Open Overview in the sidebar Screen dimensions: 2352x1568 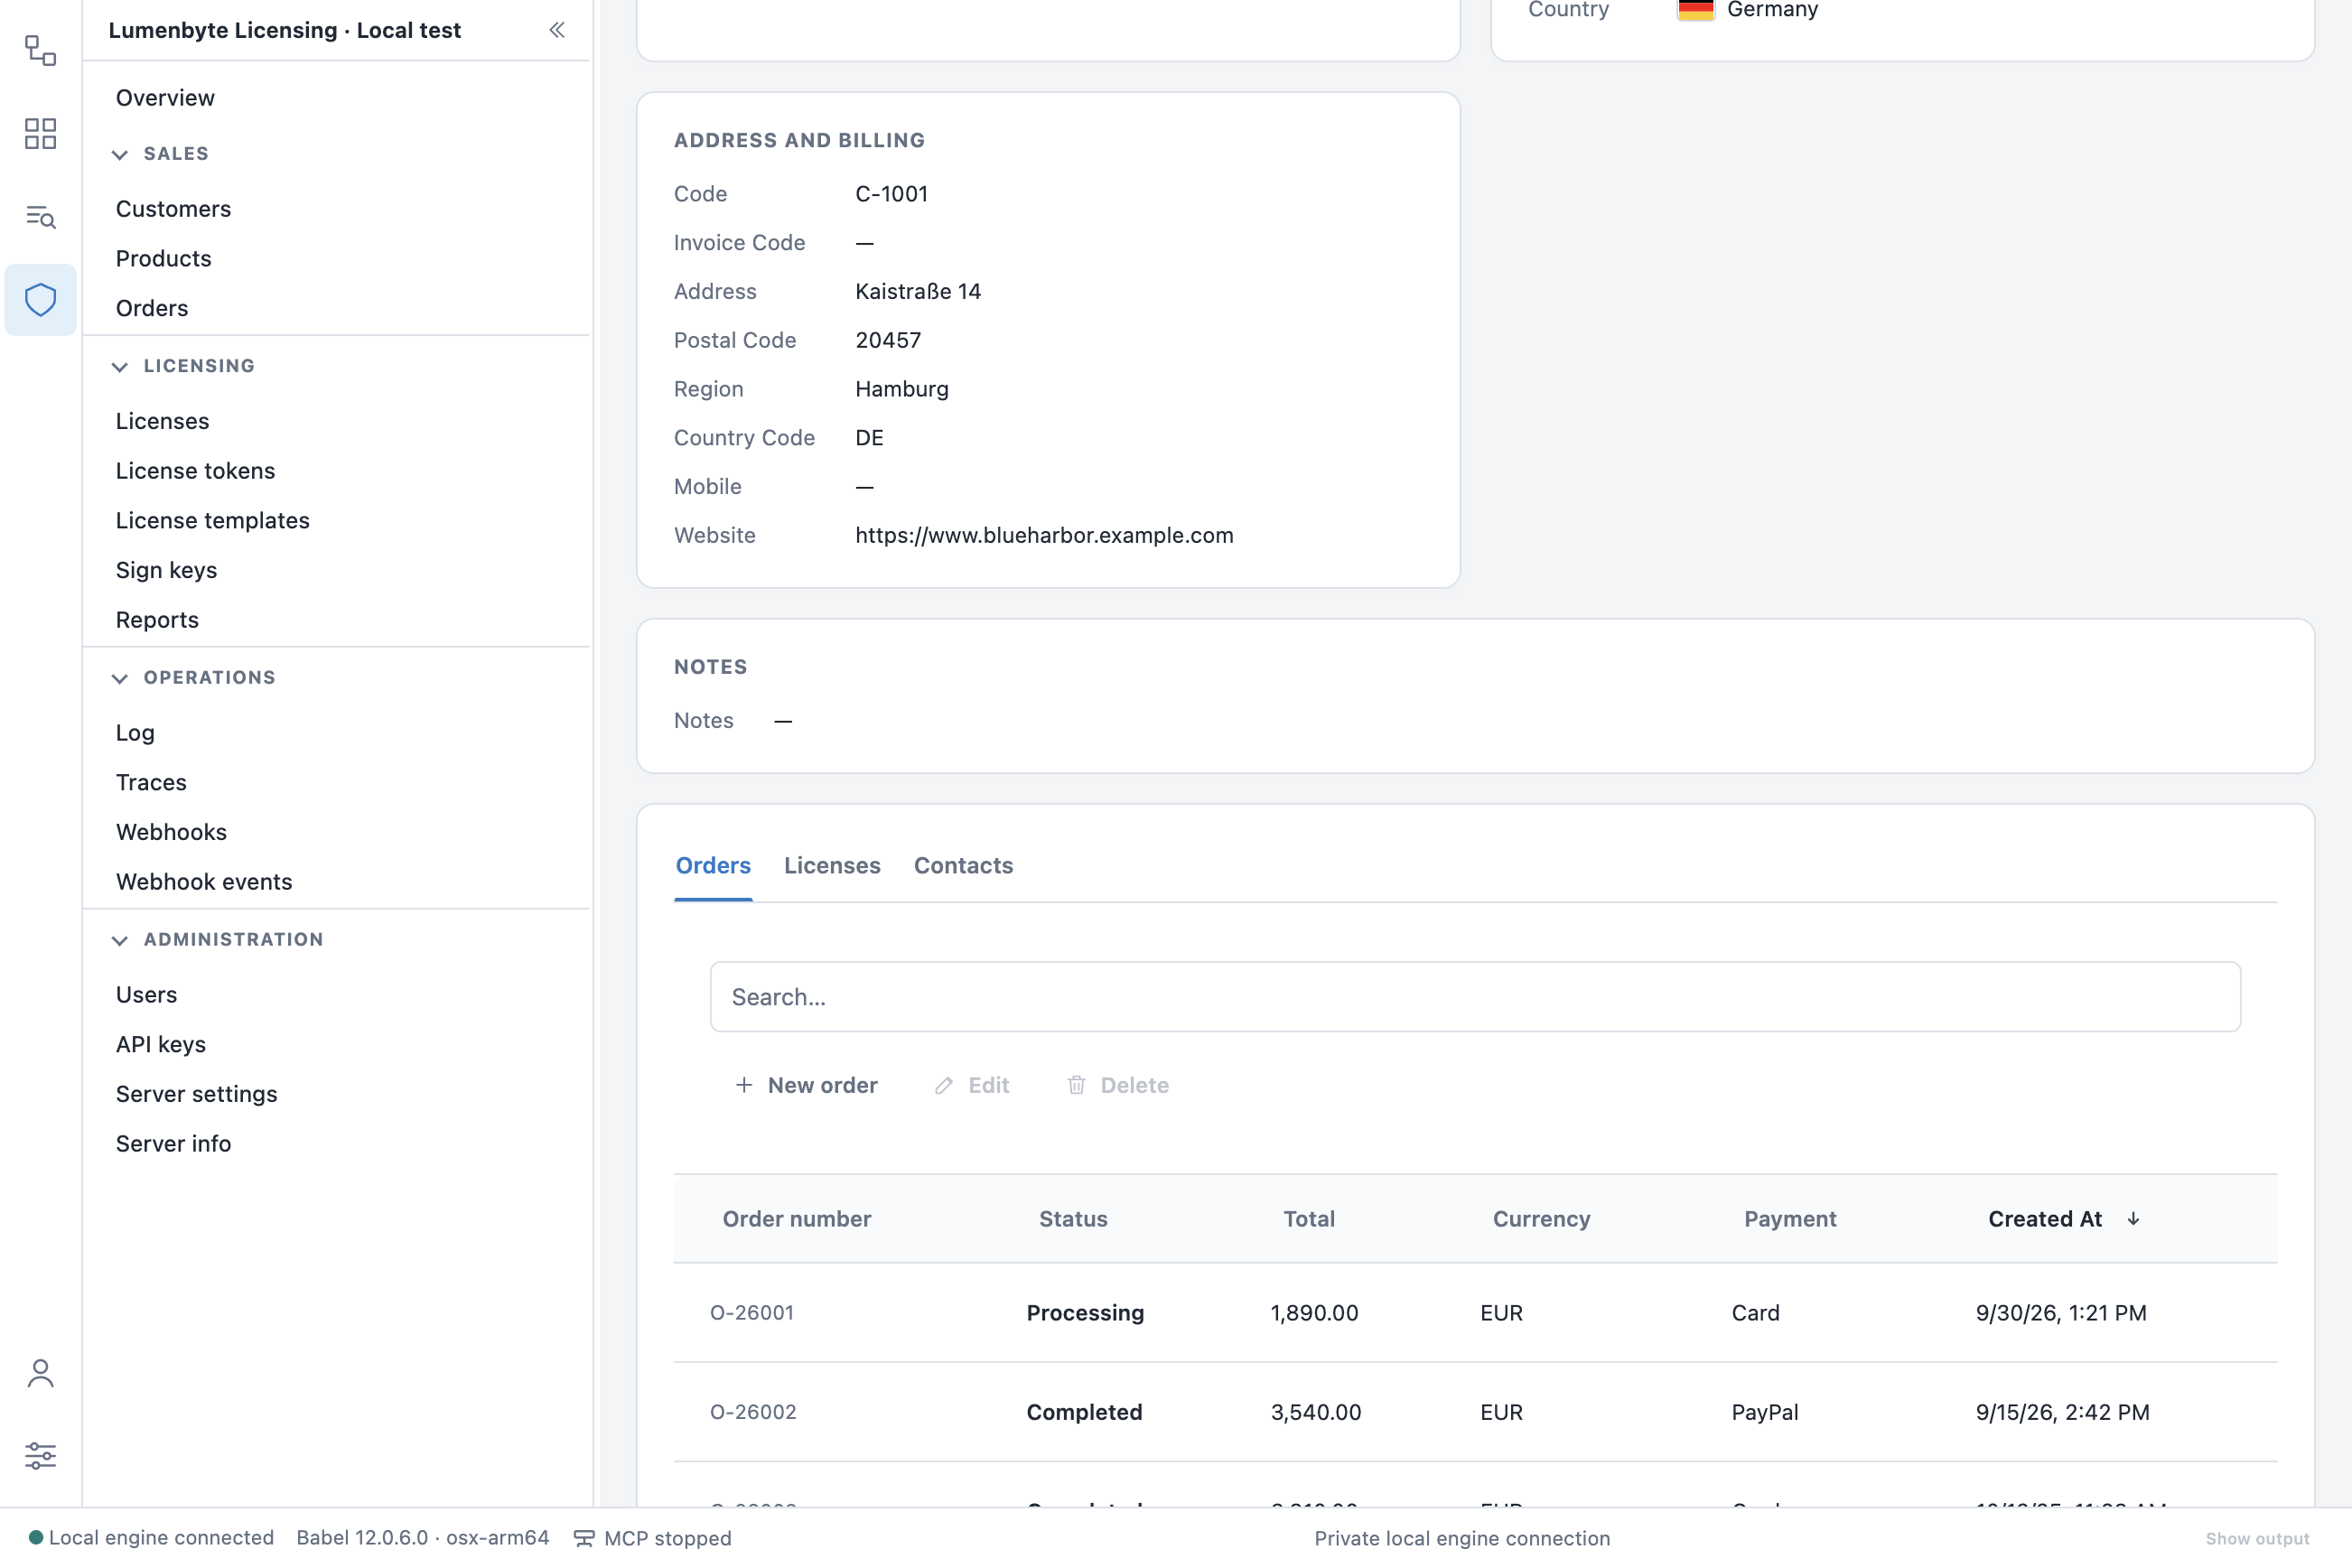(165, 97)
